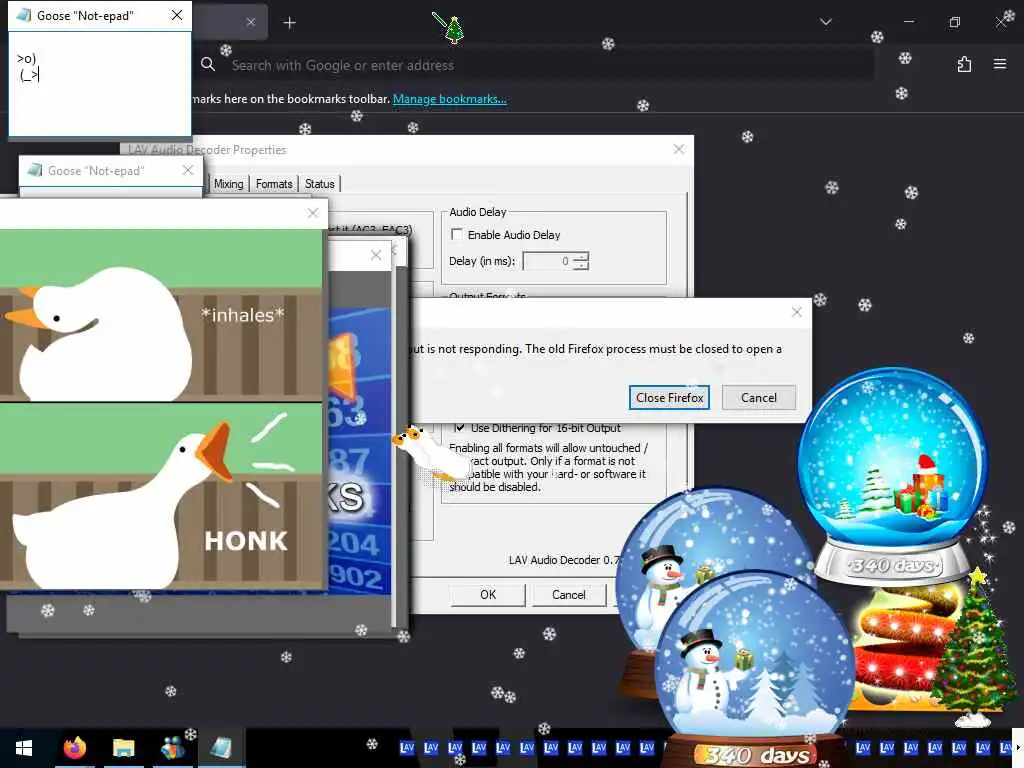Enable the Audio Delay checkbox

(x=457, y=234)
